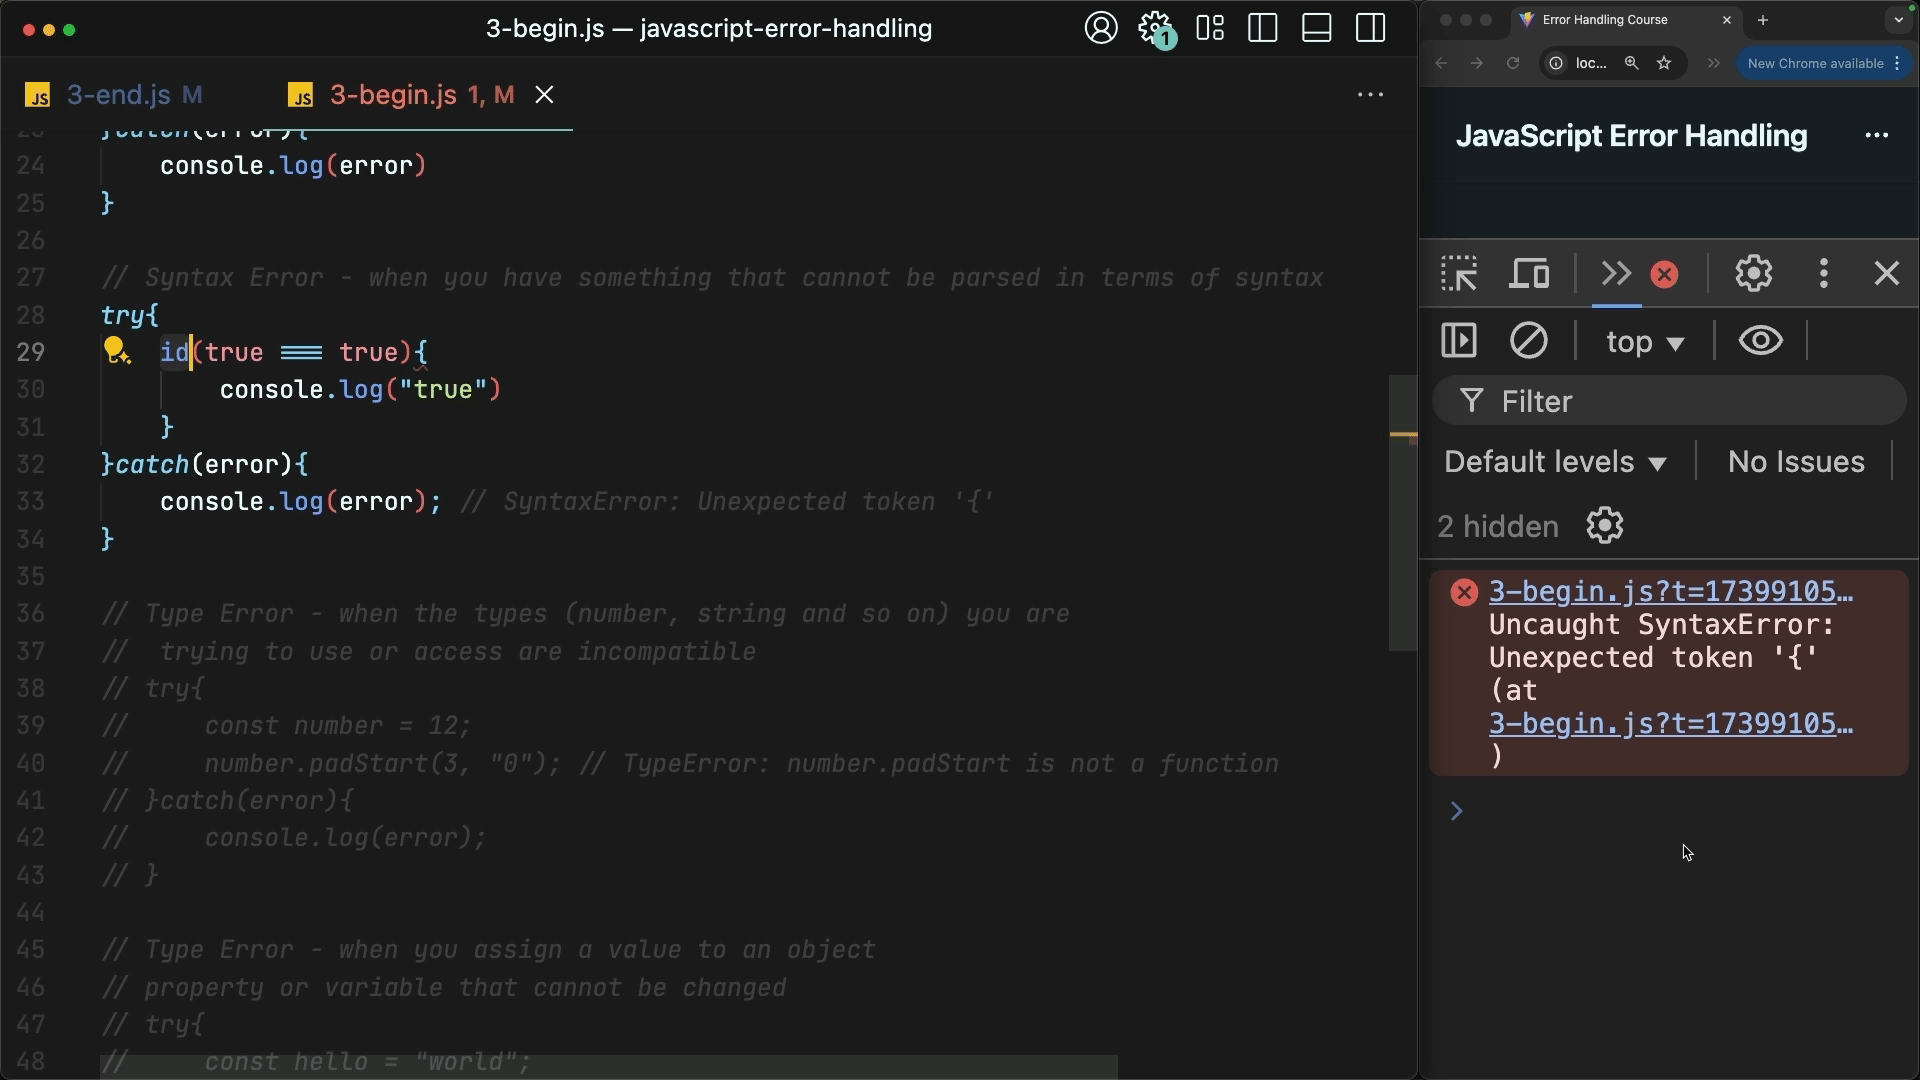
Task: Create a live expression with eye icon
Action: pyautogui.click(x=1760, y=341)
